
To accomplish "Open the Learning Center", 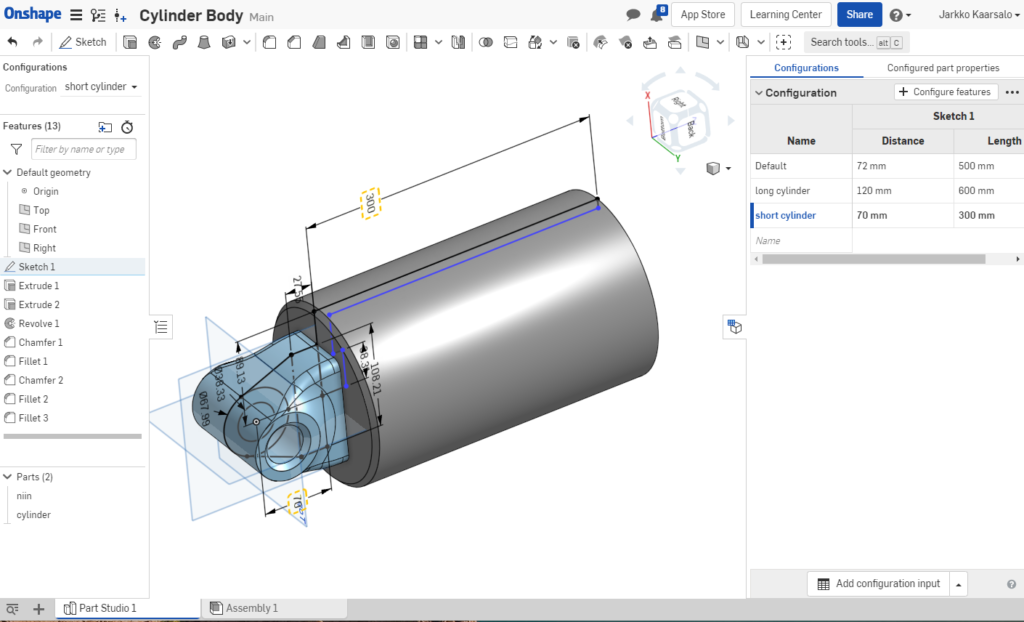I will point(786,14).
